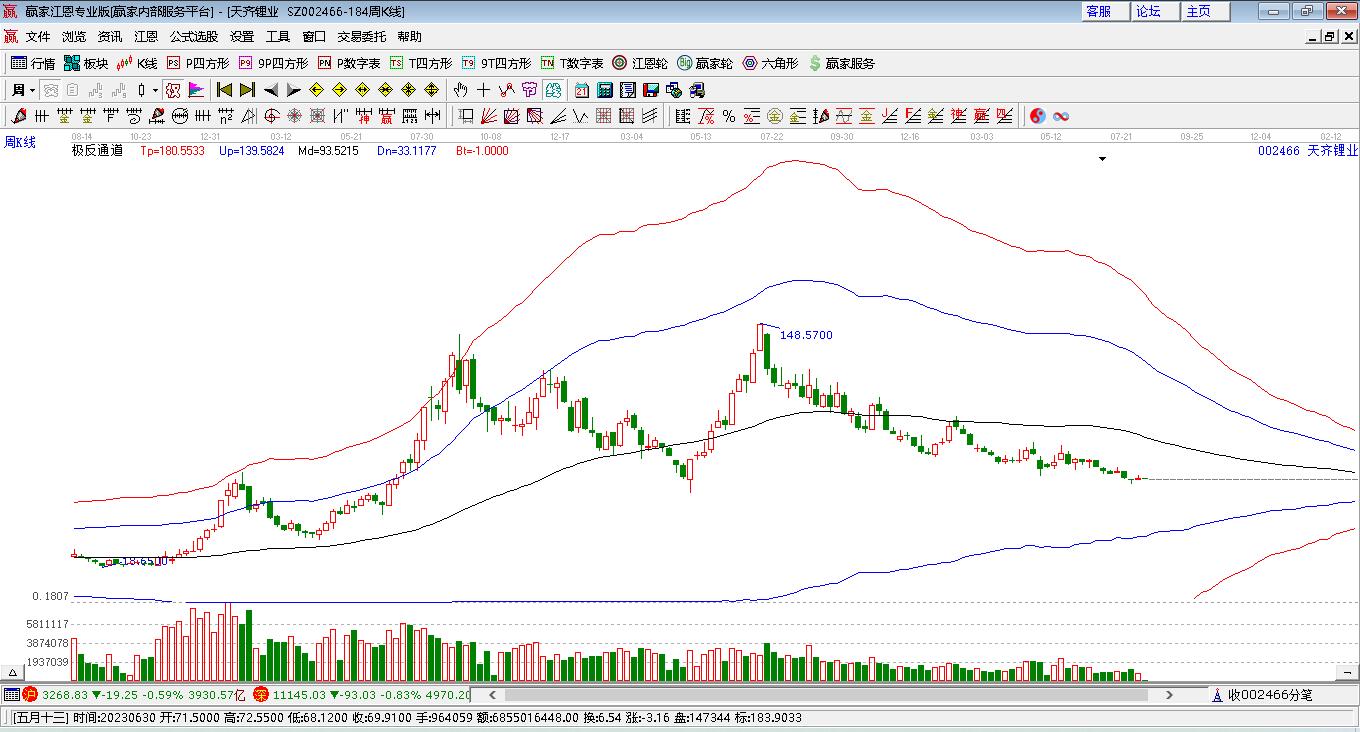Open the 板块 sector view
The image size is (1360, 732).
point(86,63)
